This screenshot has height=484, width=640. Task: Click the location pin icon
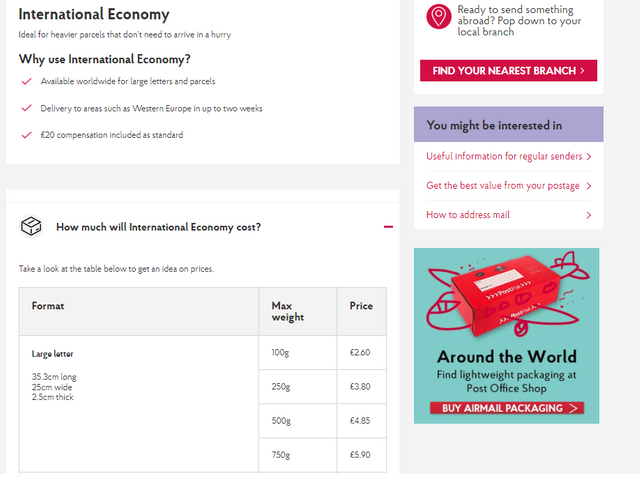(x=438, y=16)
